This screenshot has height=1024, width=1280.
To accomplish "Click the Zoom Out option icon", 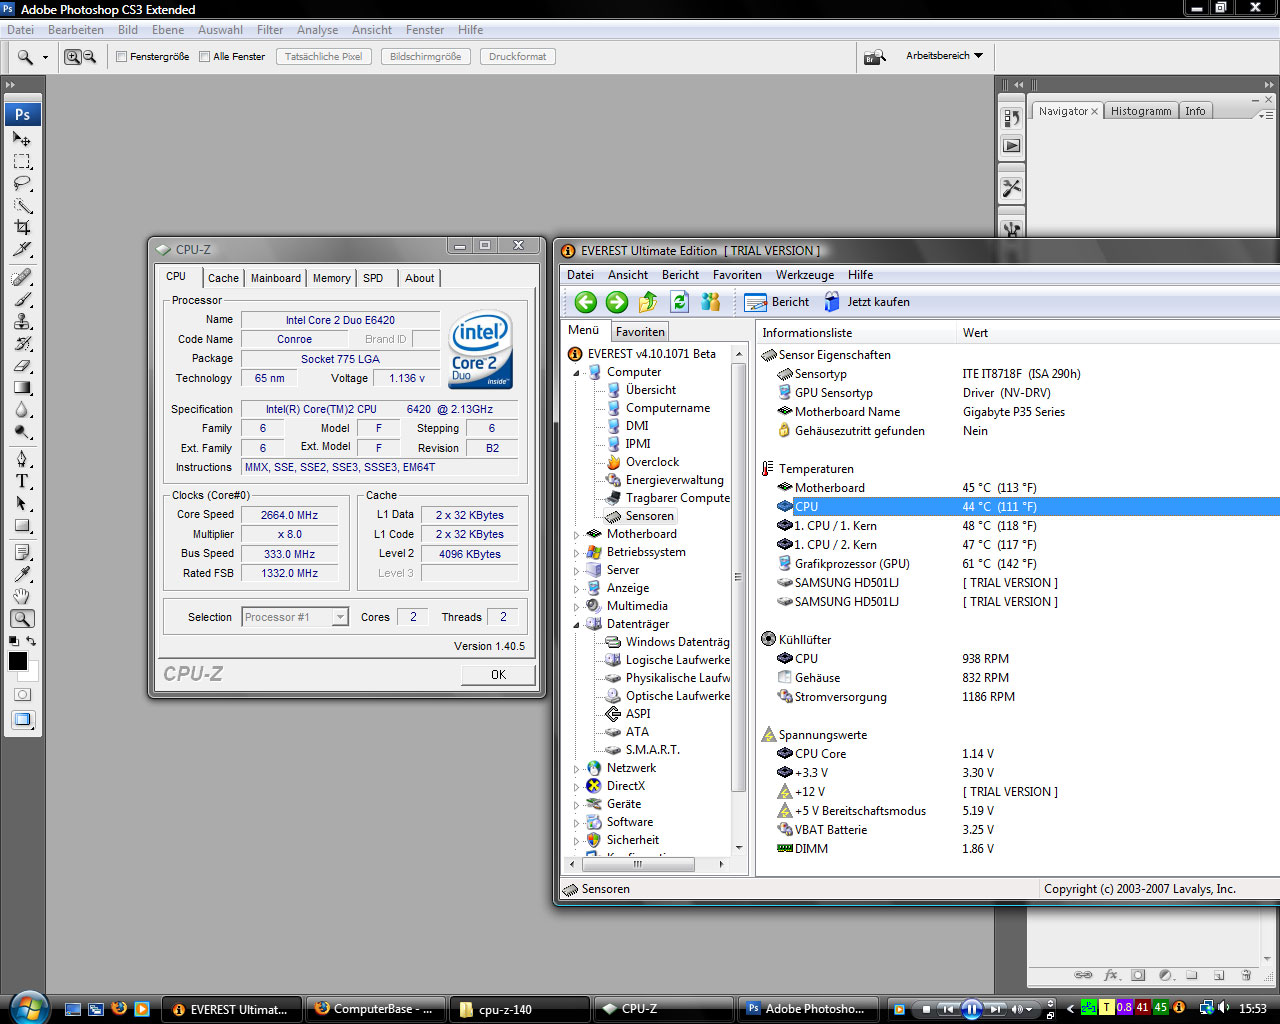I will click(x=89, y=57).
